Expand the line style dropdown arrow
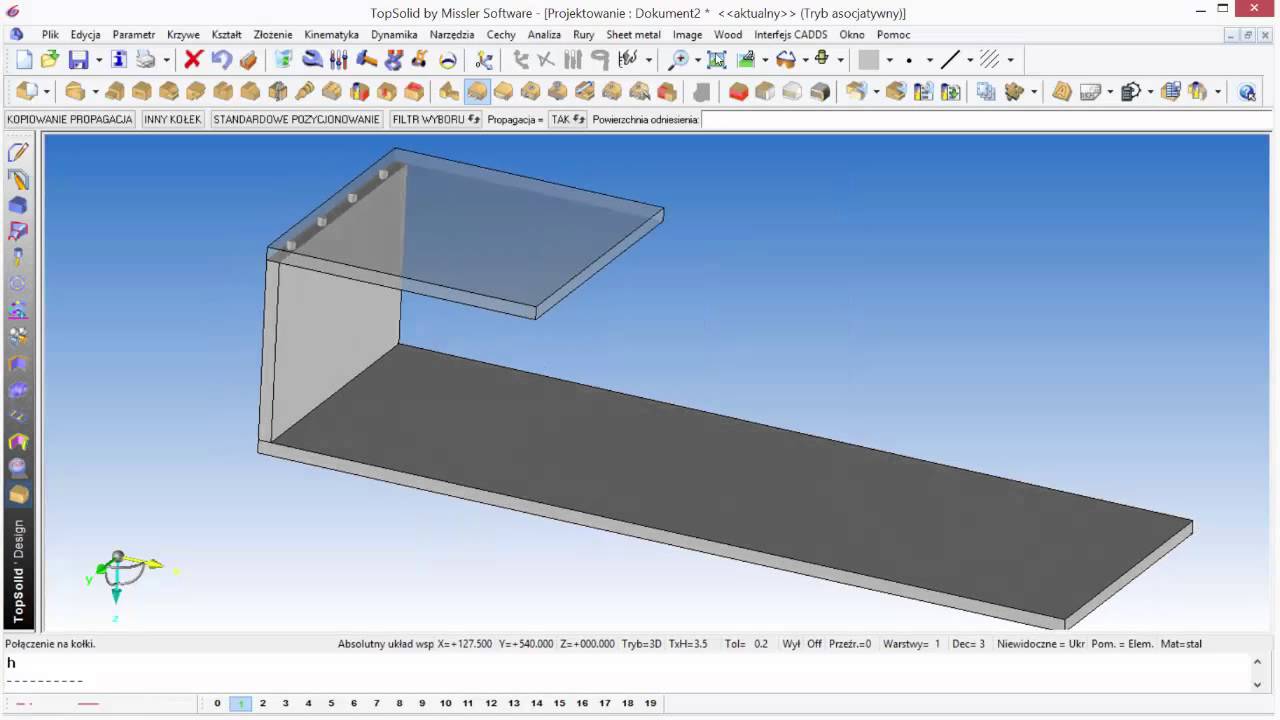The width and height of the screenshot is (1280, 720). pyautogui.click(x=970, y=60)
